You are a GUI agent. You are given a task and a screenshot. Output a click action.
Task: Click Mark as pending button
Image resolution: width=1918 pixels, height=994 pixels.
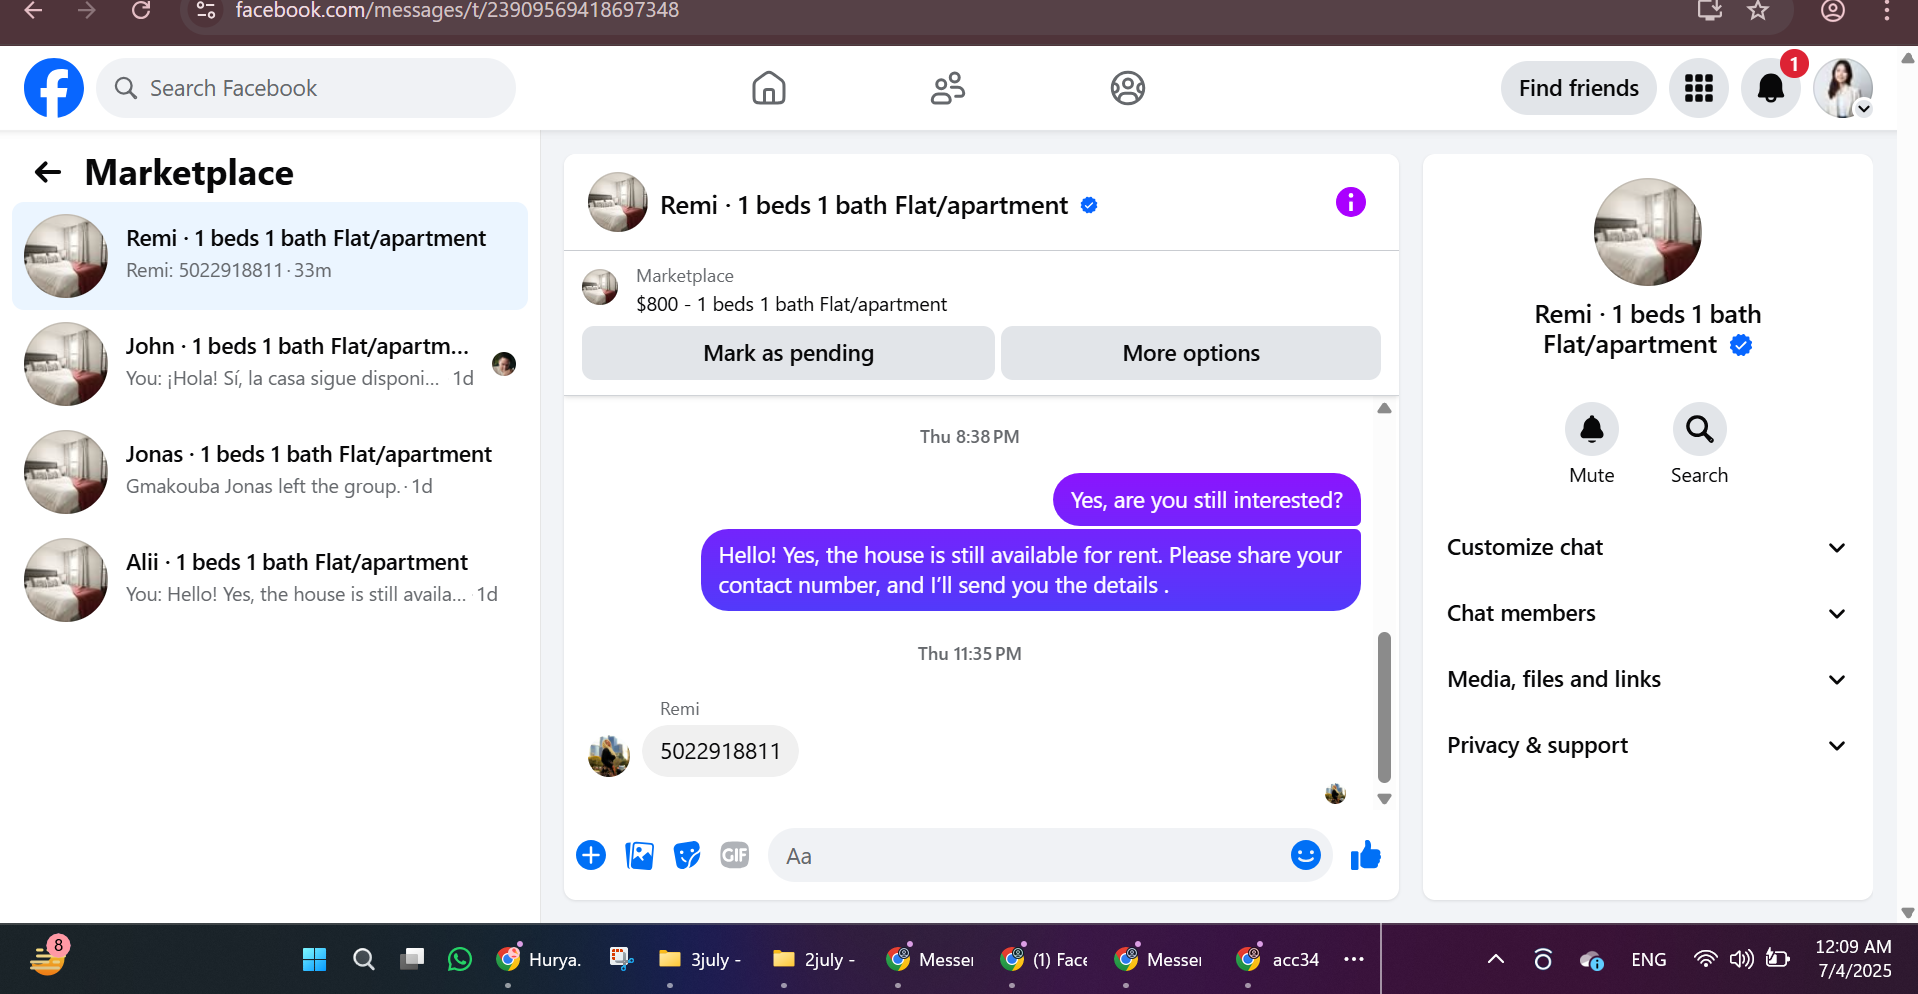pyautogui.click(x=788, y=353)
